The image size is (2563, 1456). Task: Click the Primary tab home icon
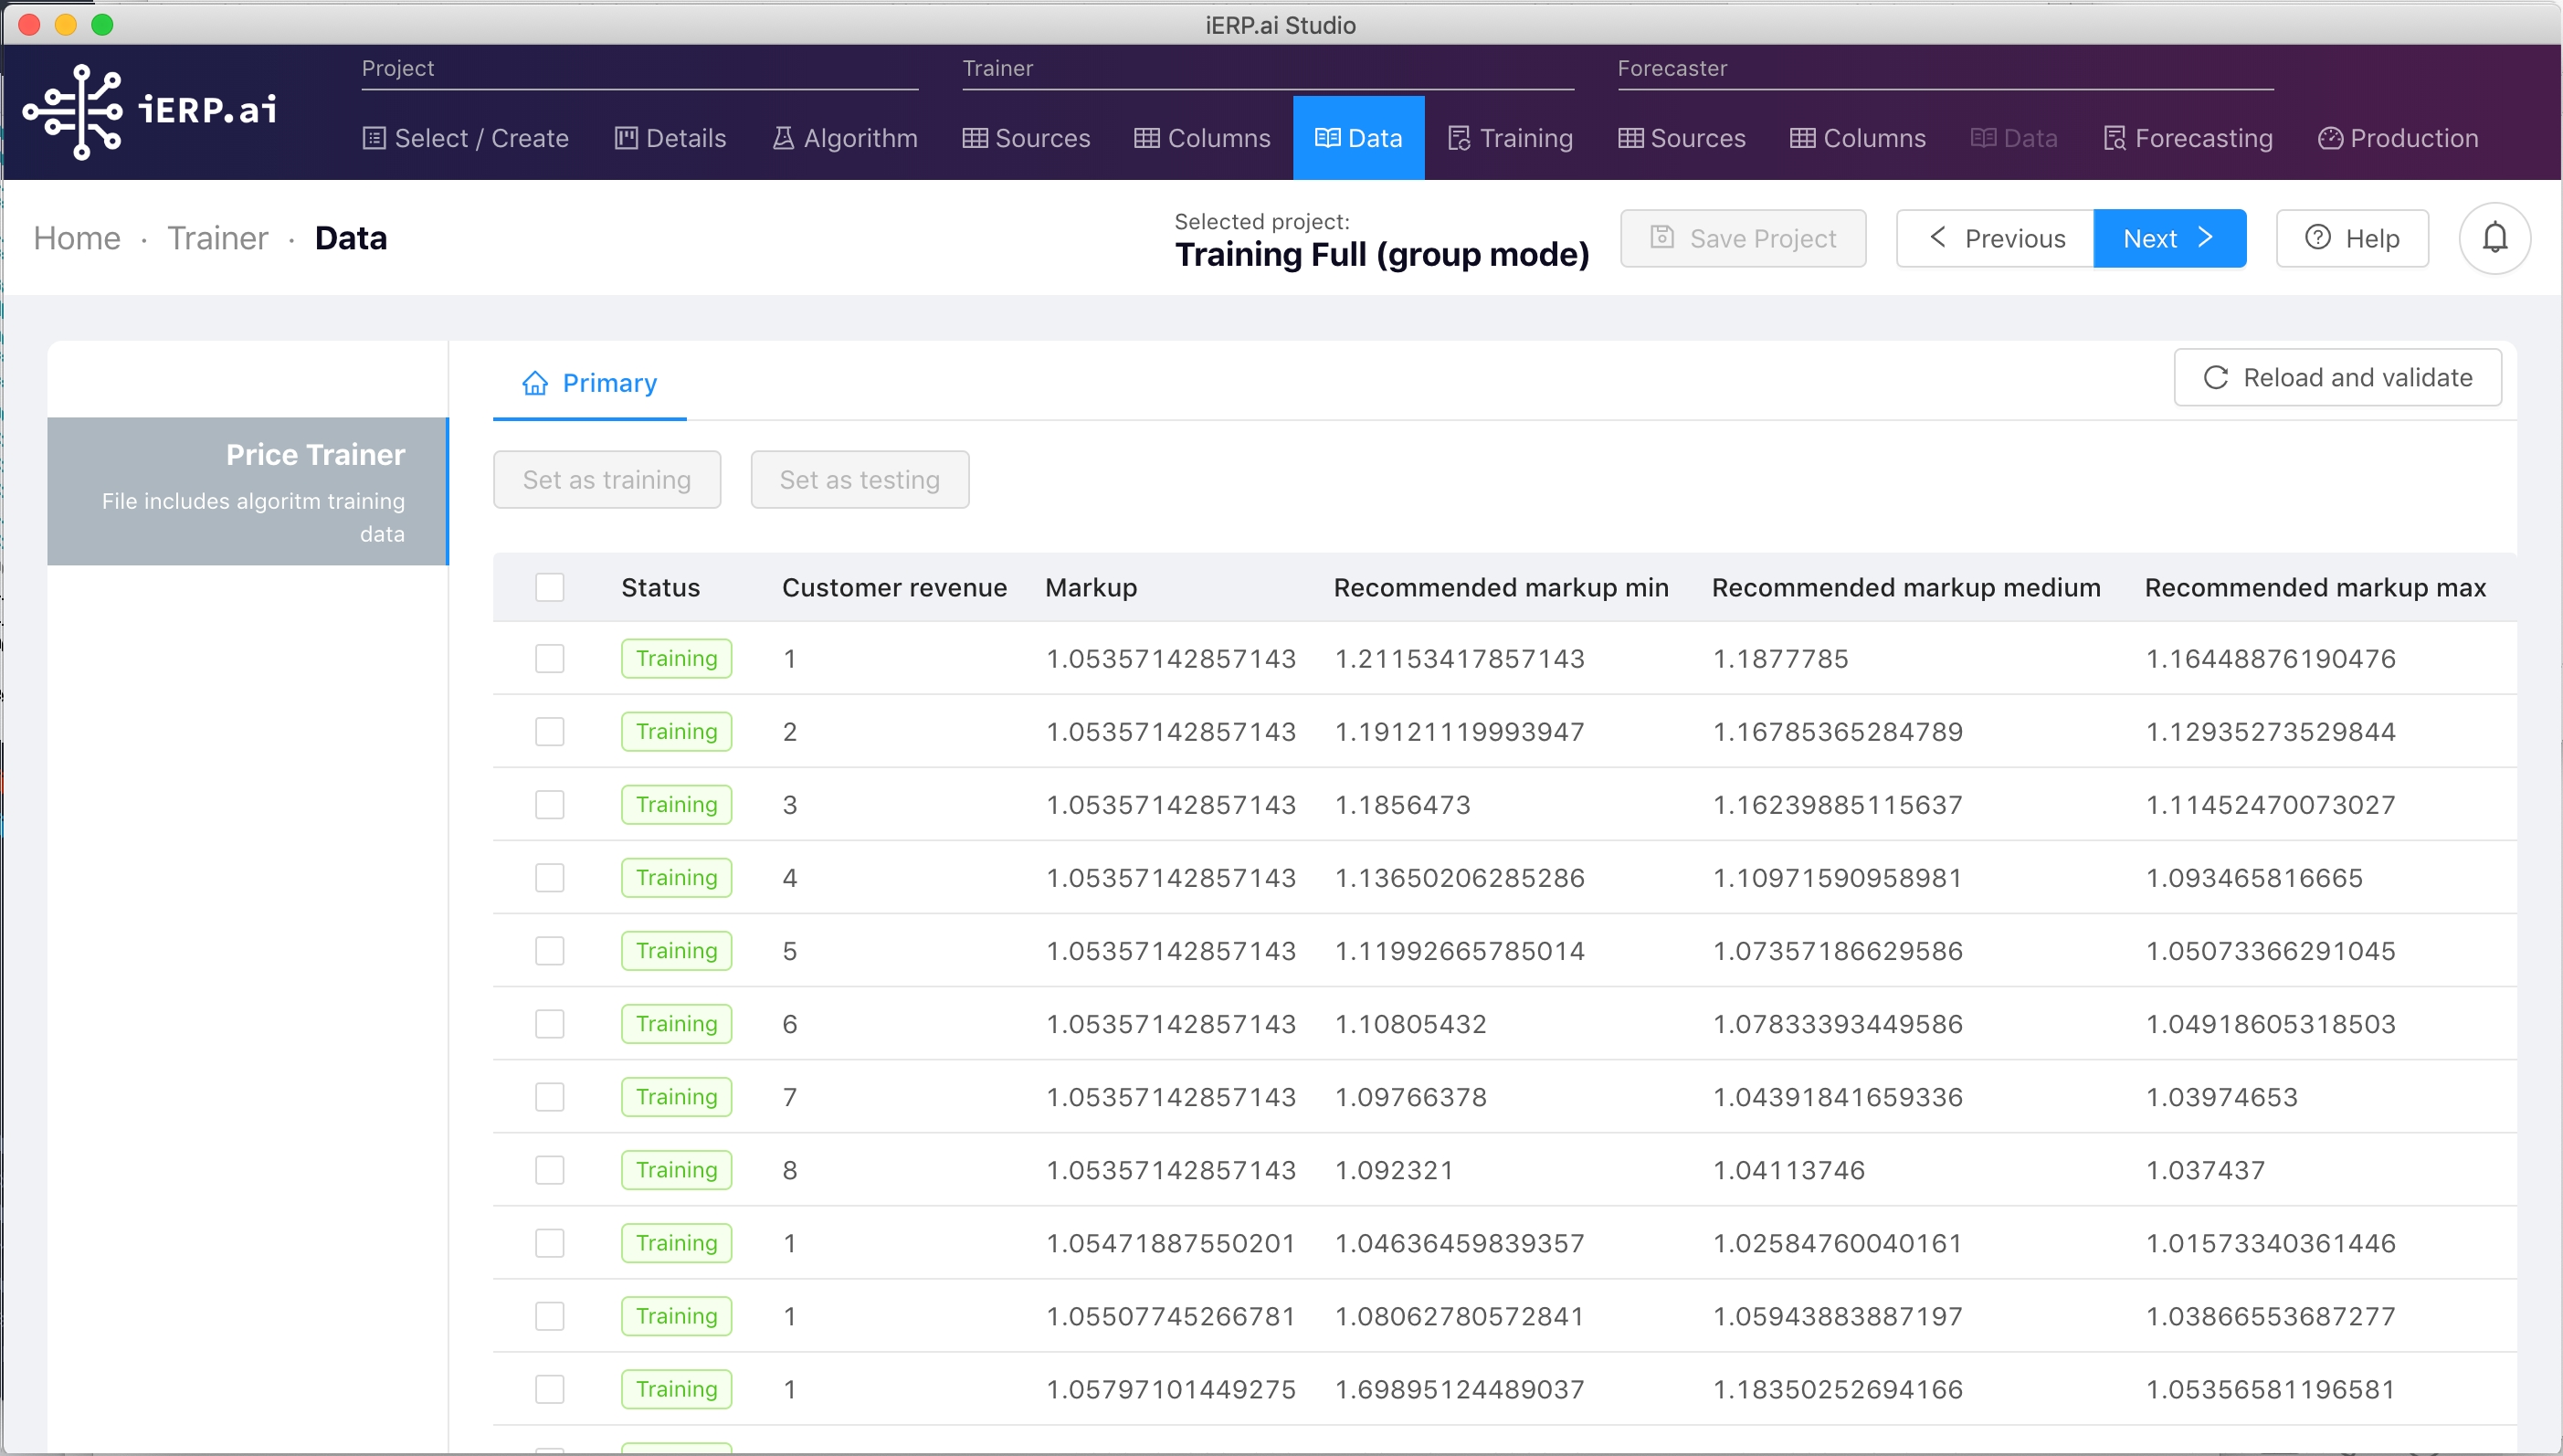point(535,383)
